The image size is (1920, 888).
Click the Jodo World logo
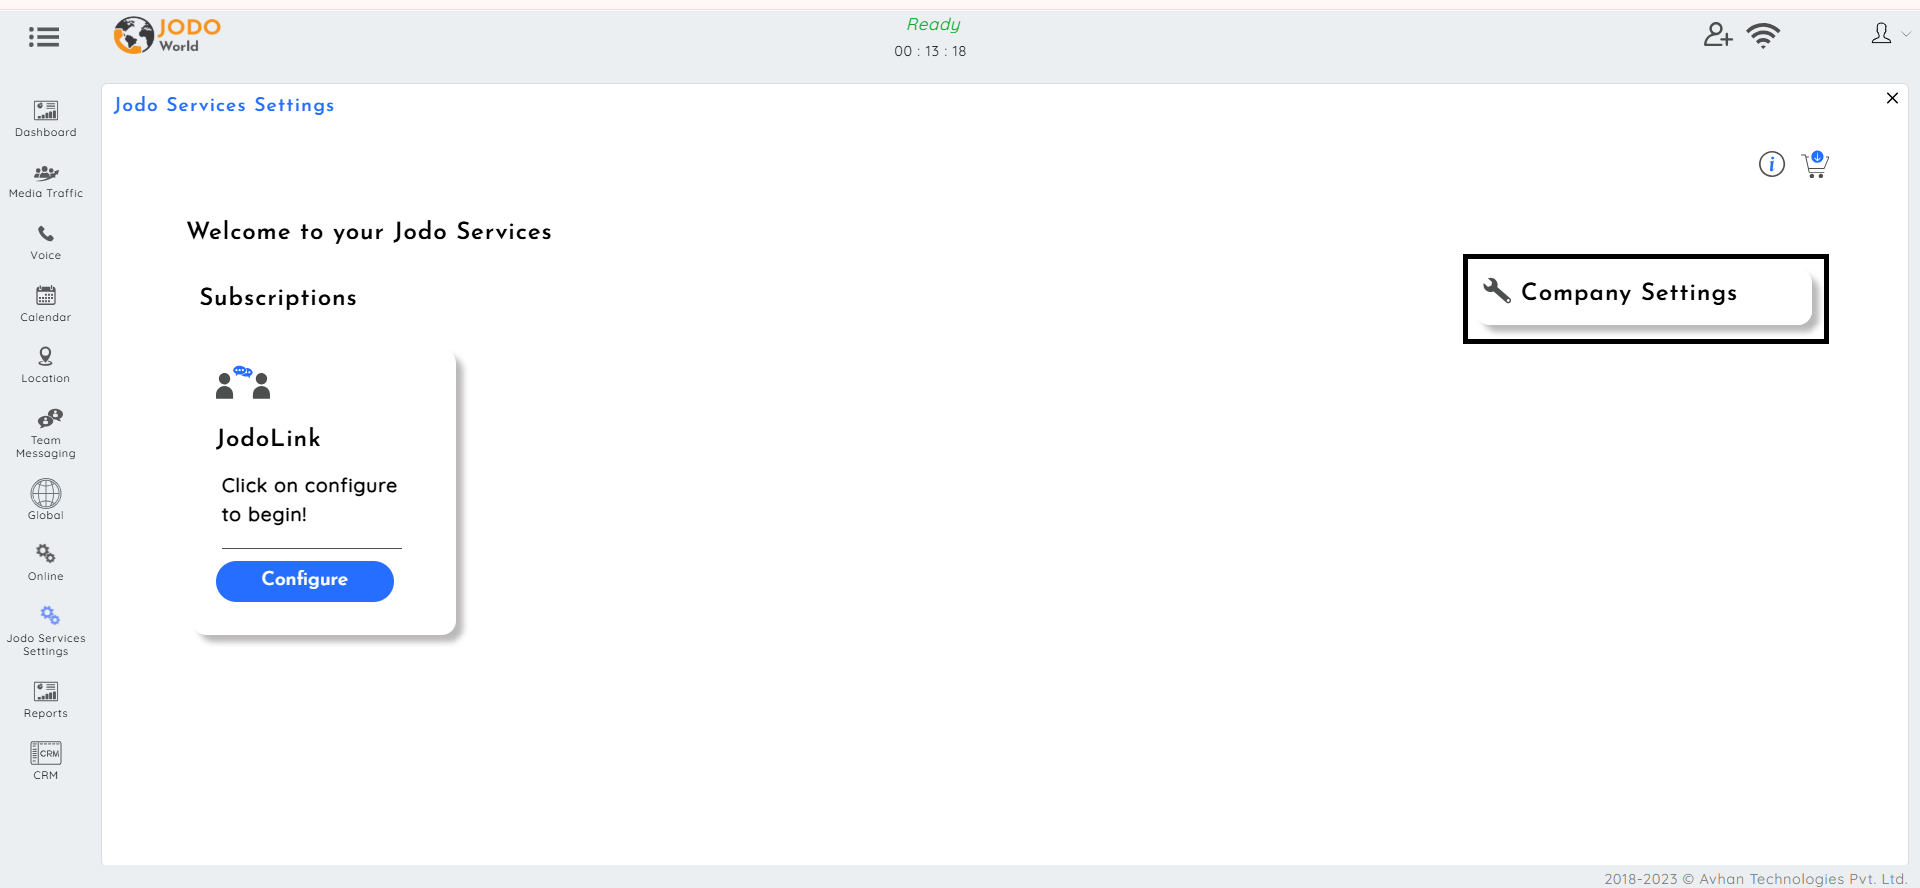167,35
